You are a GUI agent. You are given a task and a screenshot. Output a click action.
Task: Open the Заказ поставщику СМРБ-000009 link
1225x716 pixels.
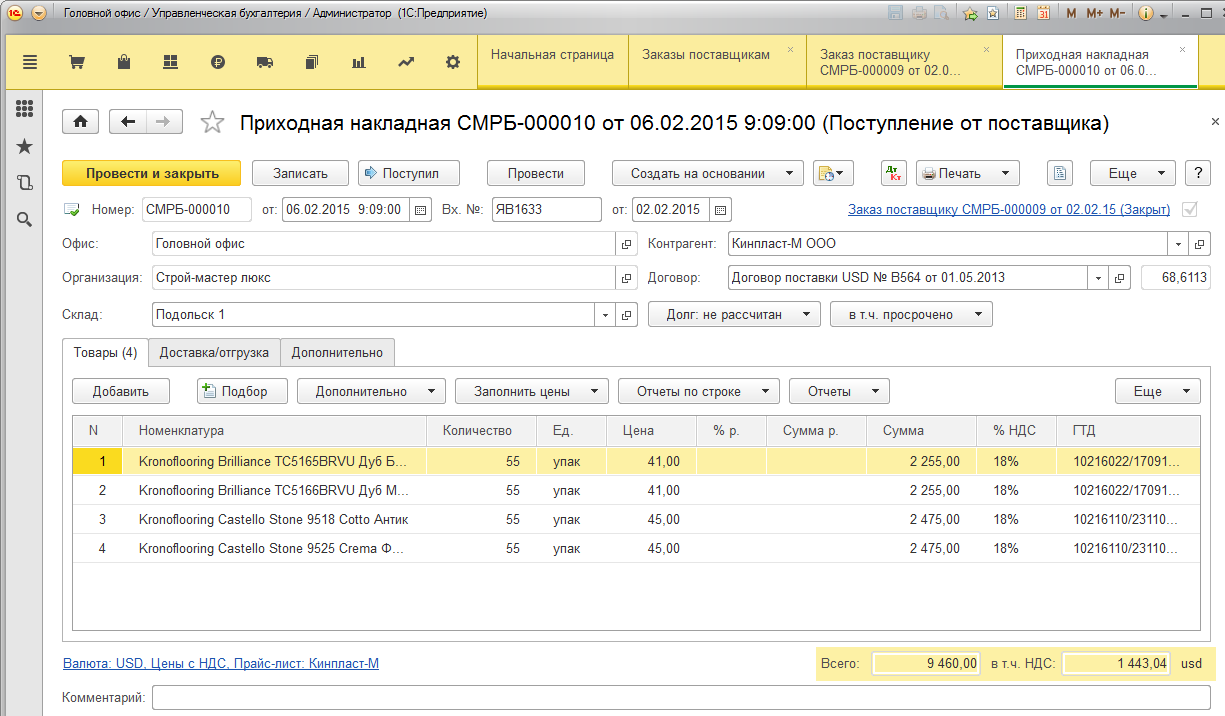click(x=1009, y=210)
